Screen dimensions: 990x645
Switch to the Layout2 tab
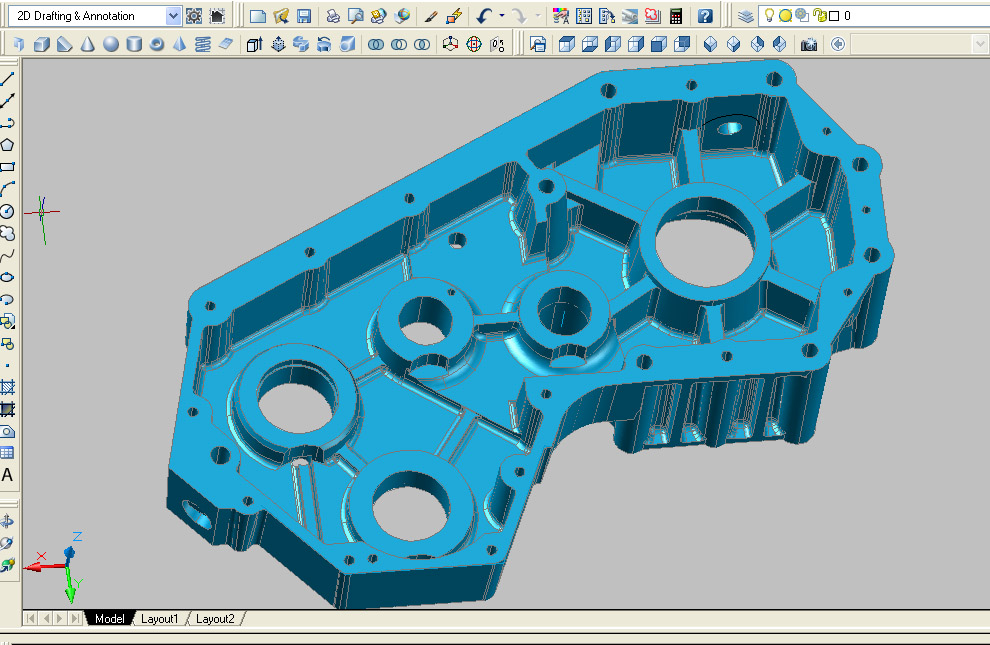coord(215,619)
